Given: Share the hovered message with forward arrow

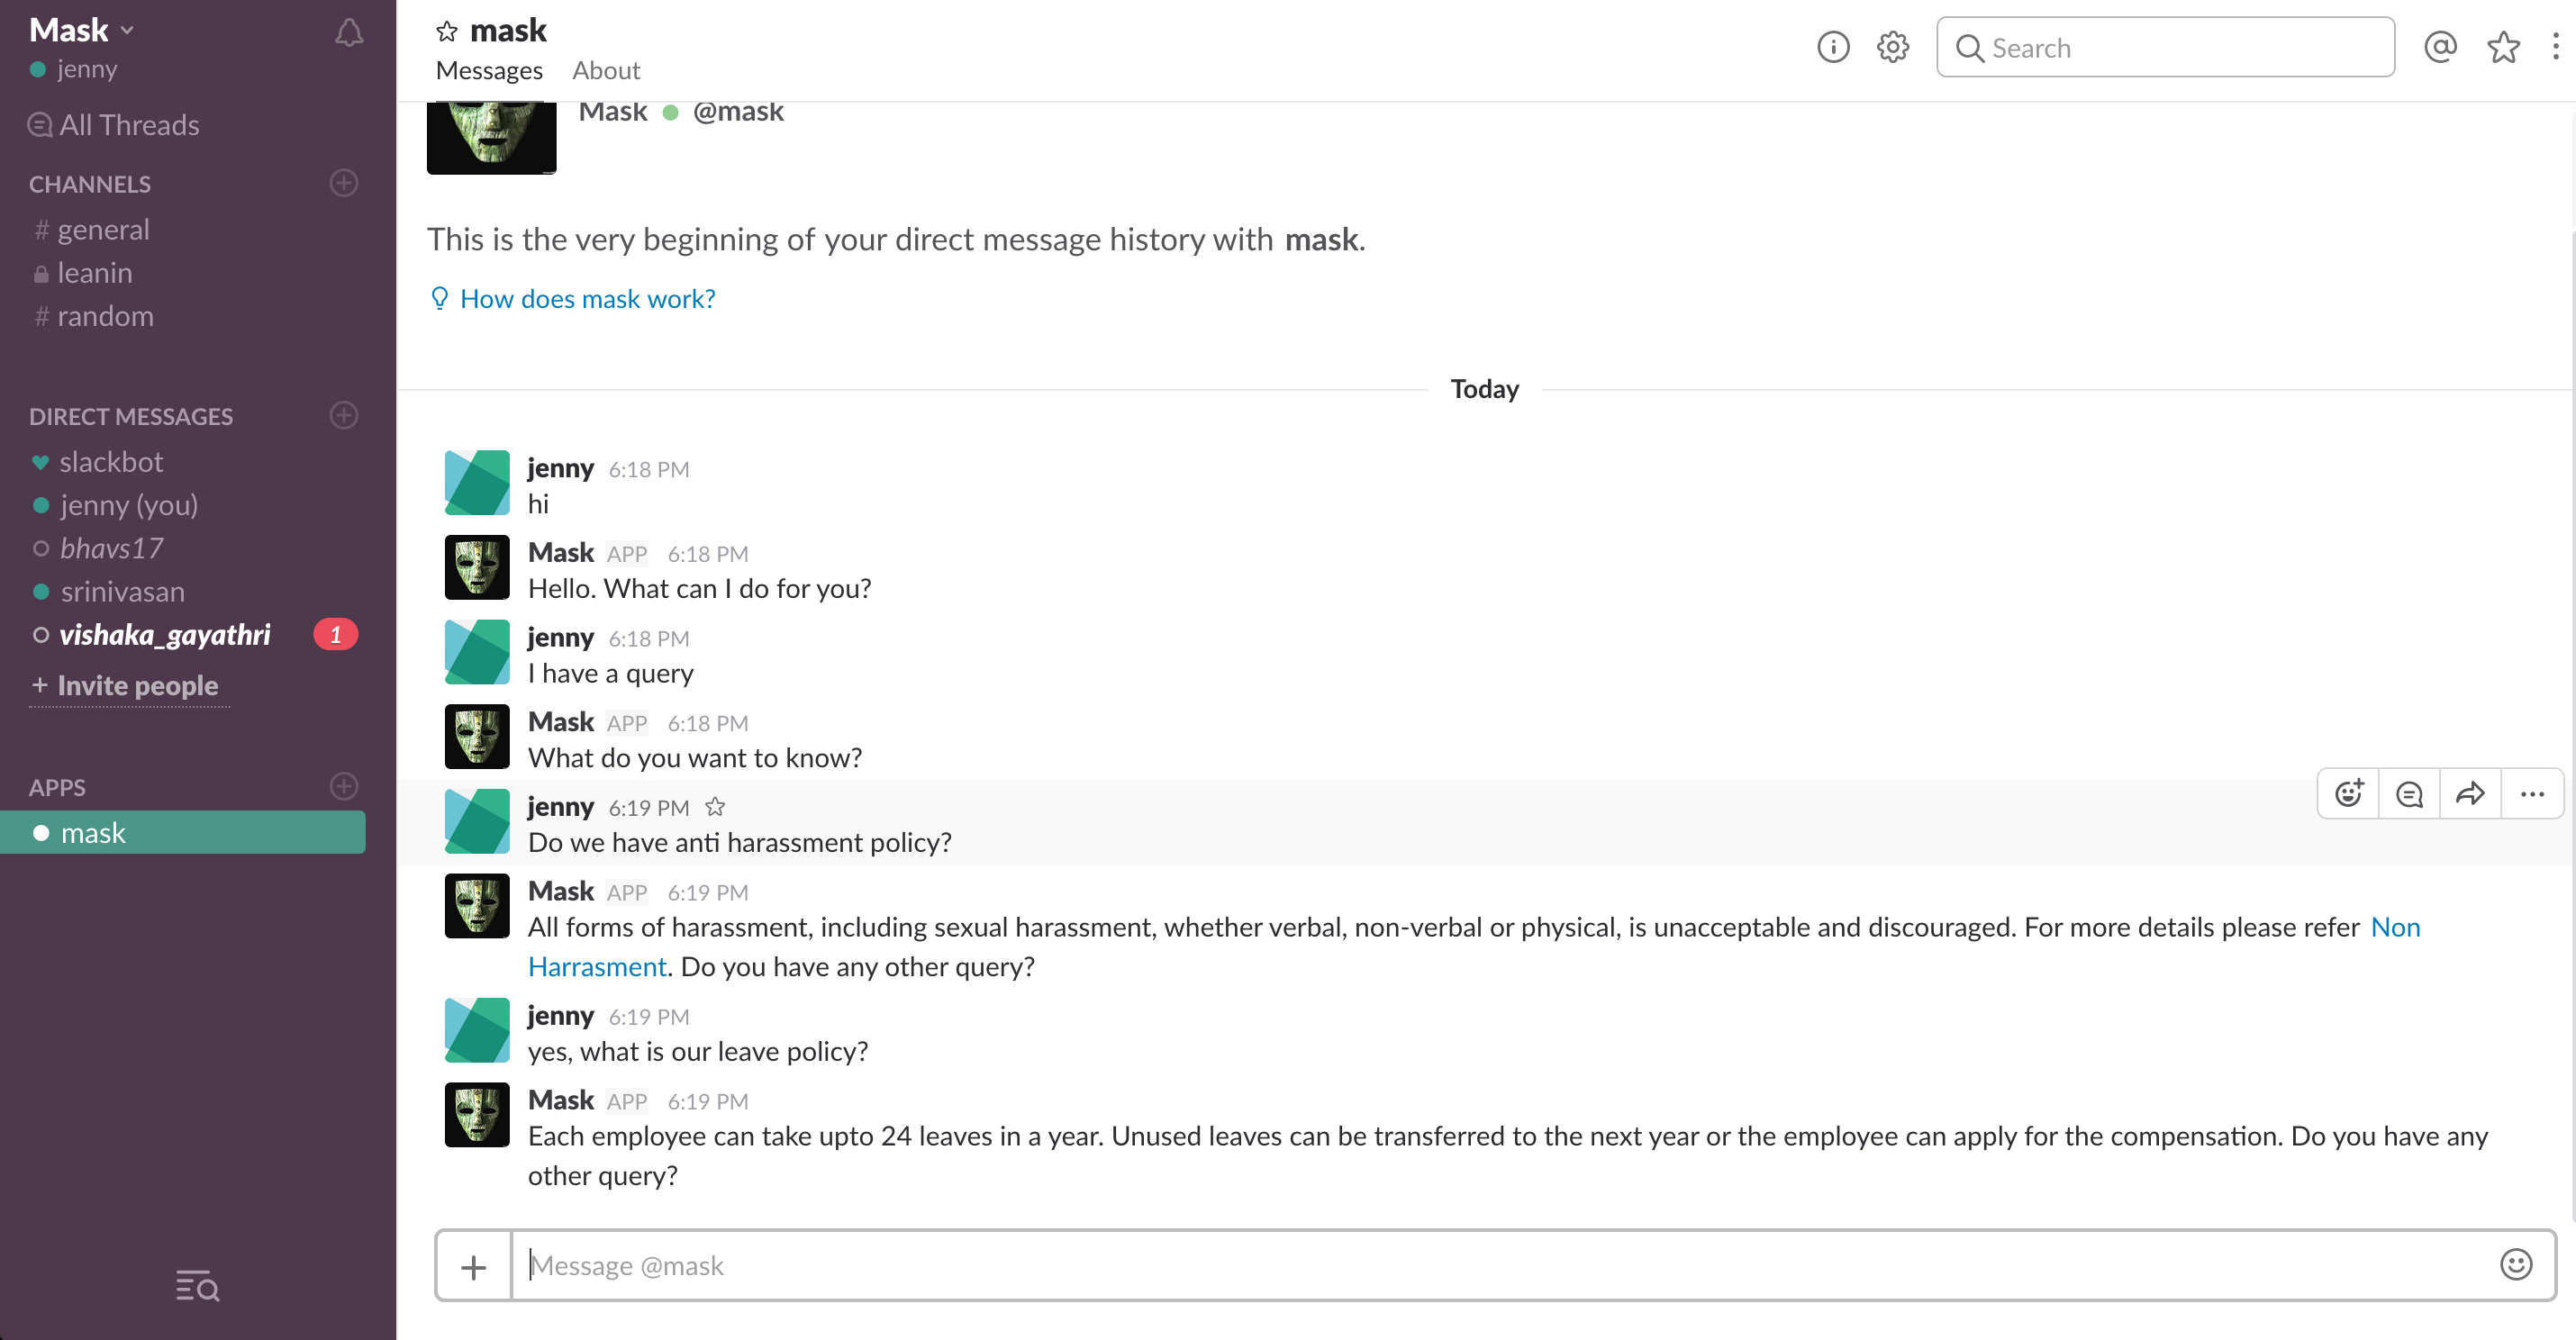Looking at the screenshot, I should 2470,794.
